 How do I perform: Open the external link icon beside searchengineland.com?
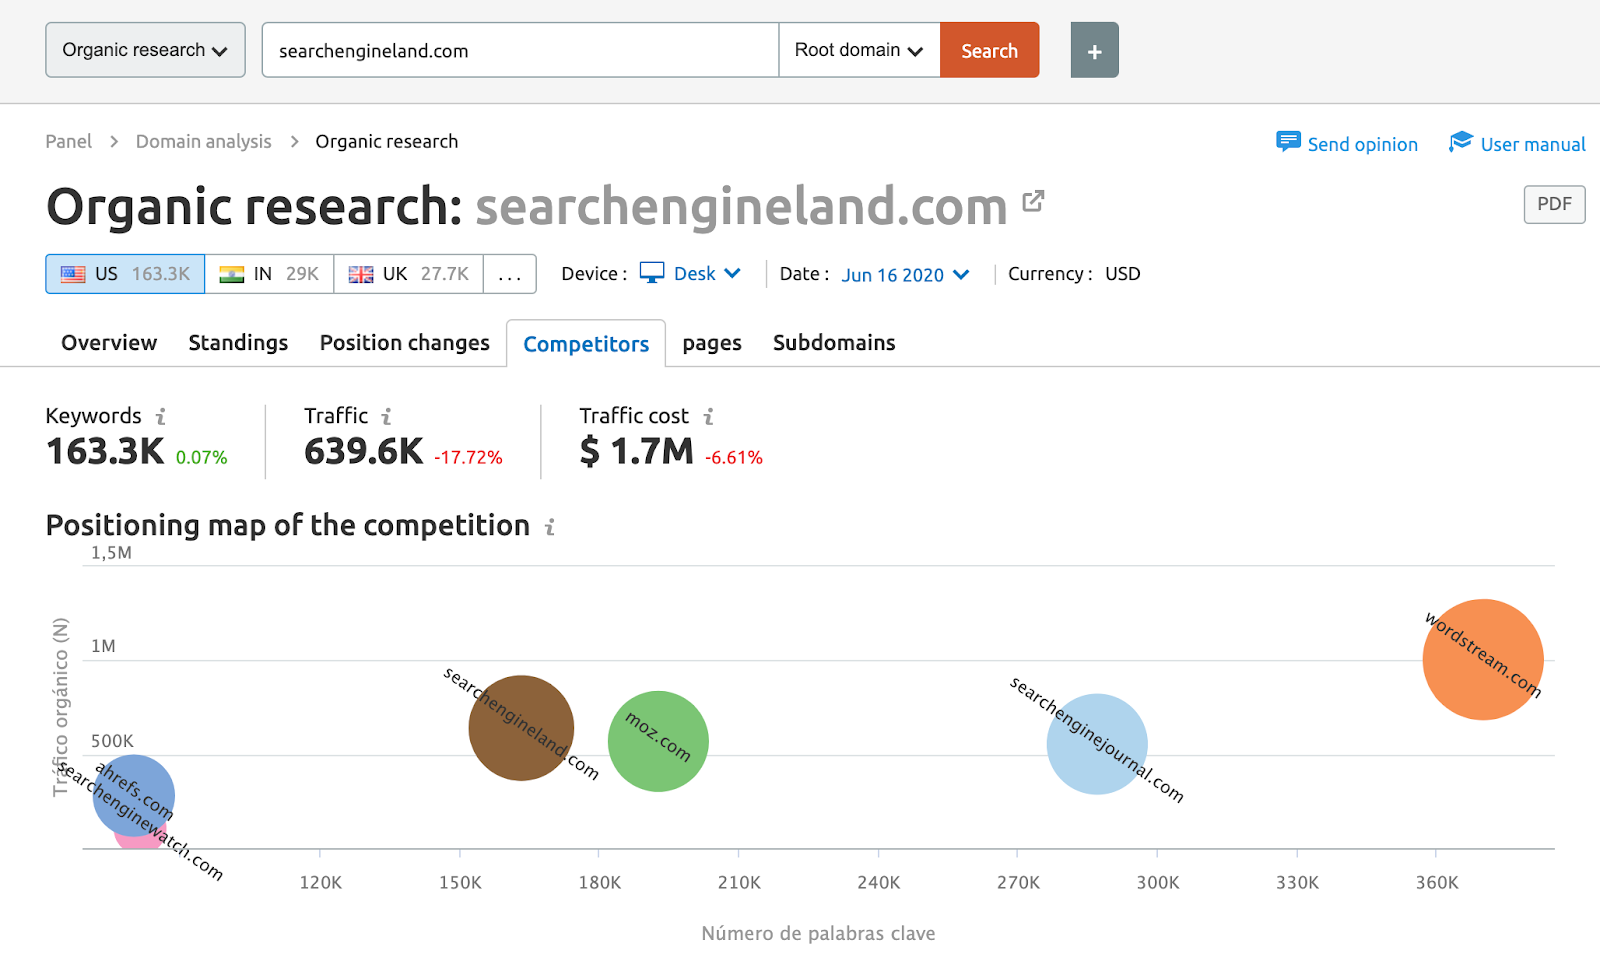tap(1033, 201)
